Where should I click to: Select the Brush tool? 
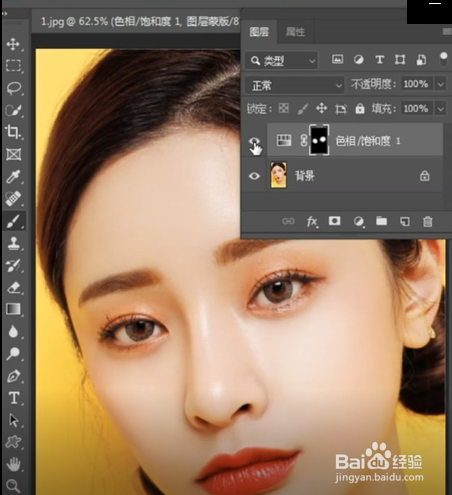coord(13,221)
